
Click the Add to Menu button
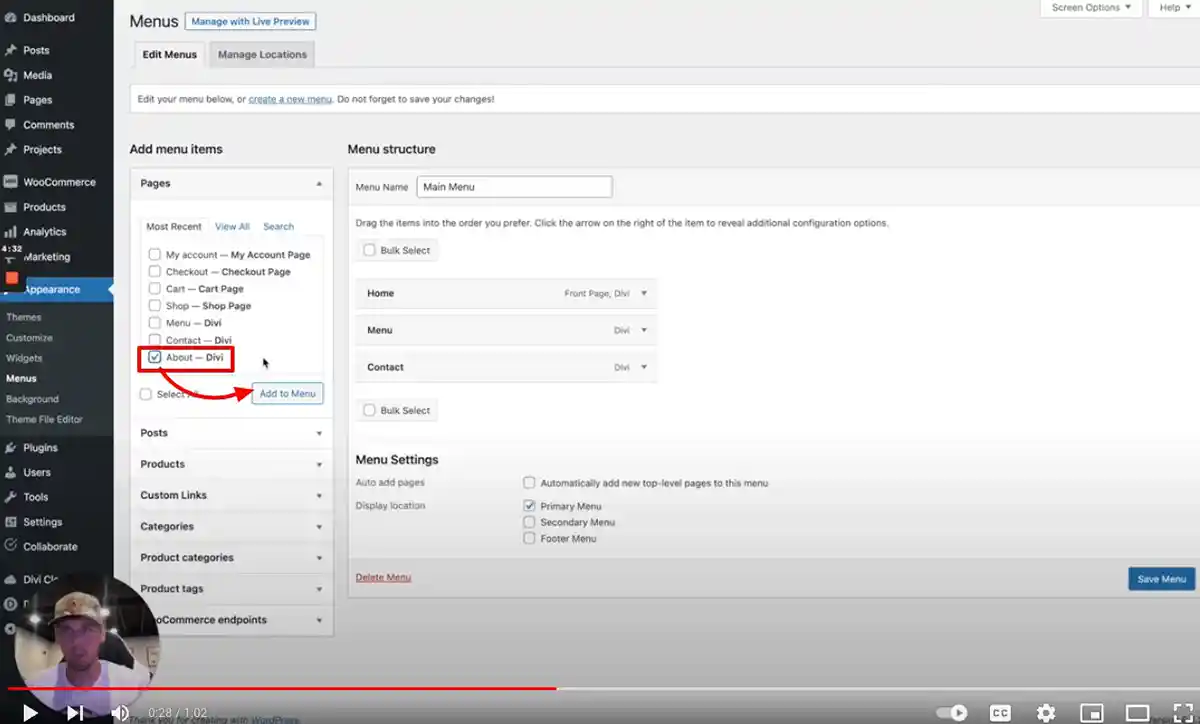(x=287, y=394)
